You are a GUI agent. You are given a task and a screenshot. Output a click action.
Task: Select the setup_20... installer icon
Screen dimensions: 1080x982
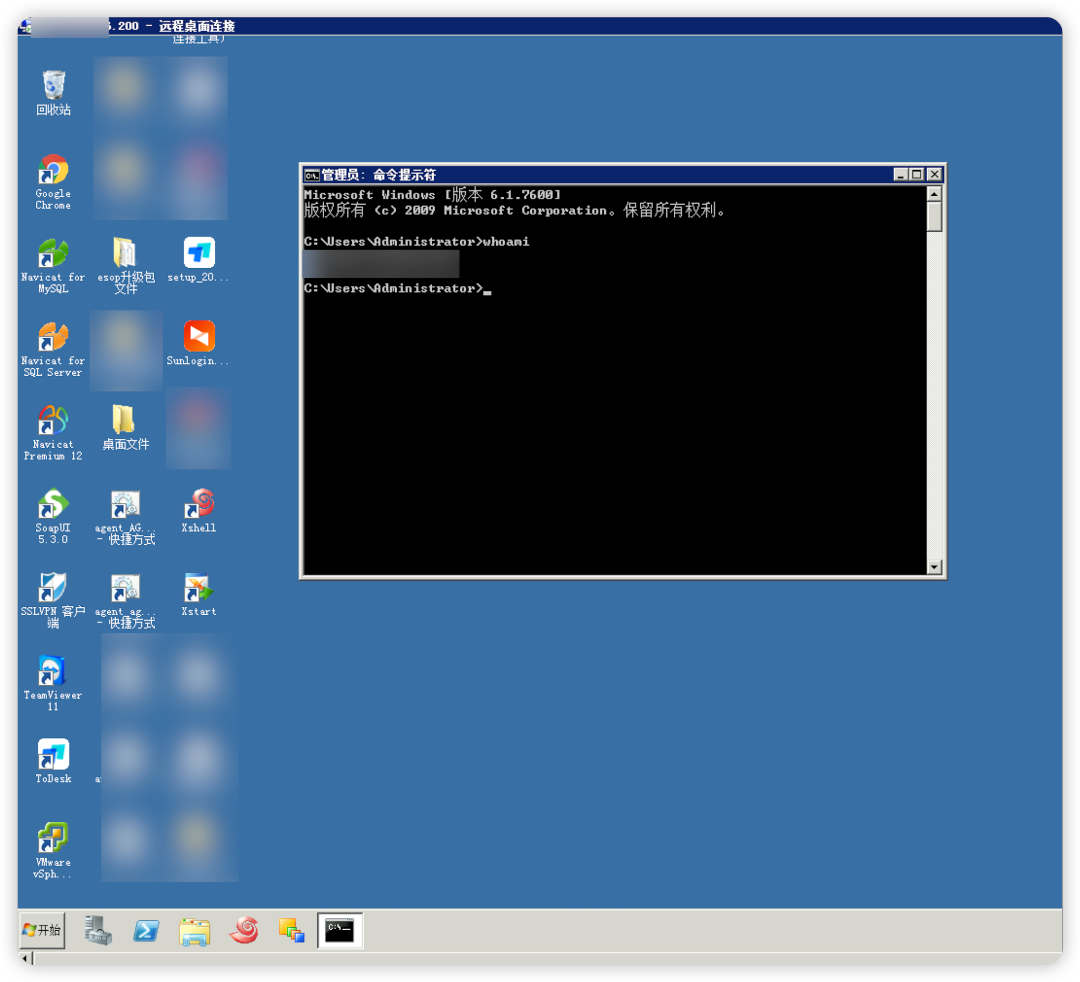click(x=198, y=260)
